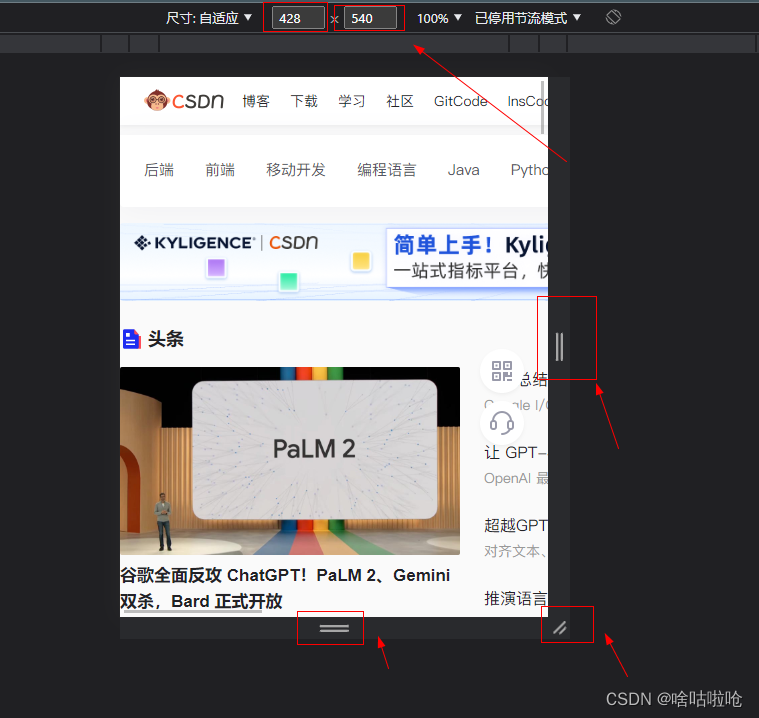Open the 已停用节流模式 throttling dropdown
Screen dimensions: 759x718
coord(528,18)
